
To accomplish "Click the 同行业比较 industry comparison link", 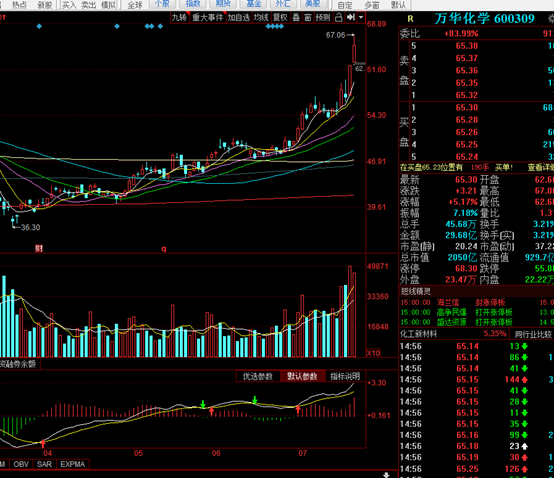I will pyautogui.click(x=533, y=334).
